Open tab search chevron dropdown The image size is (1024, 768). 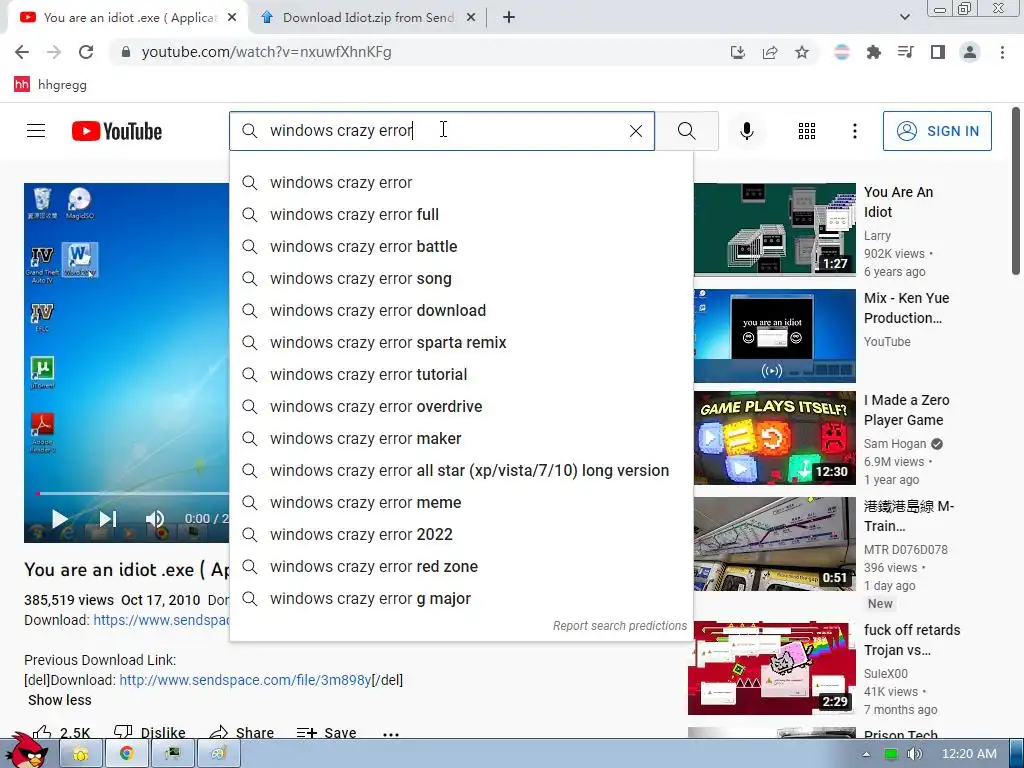tap(904, 18)
